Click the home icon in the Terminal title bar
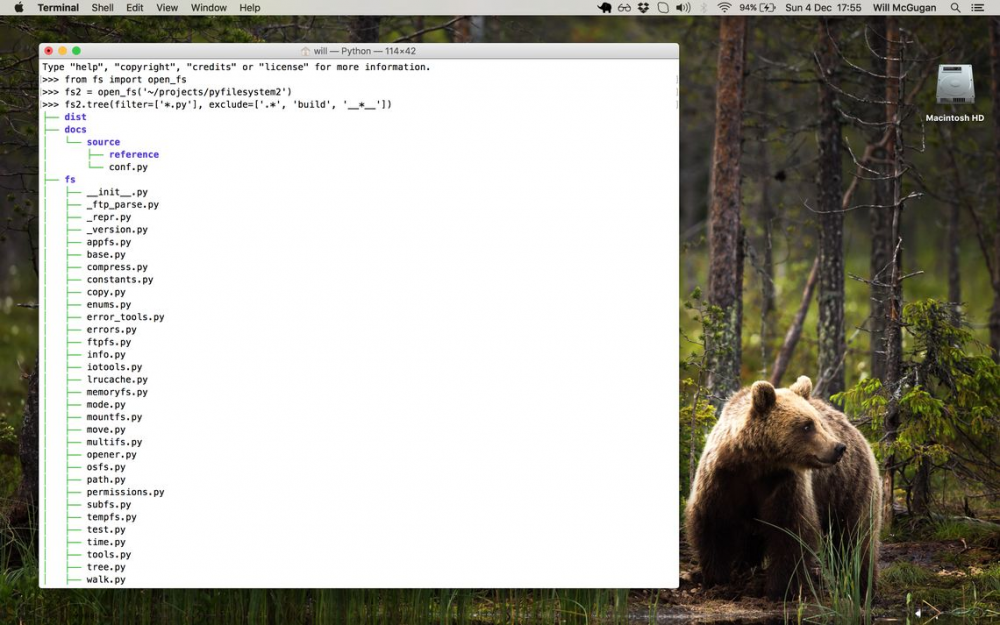 305,51
